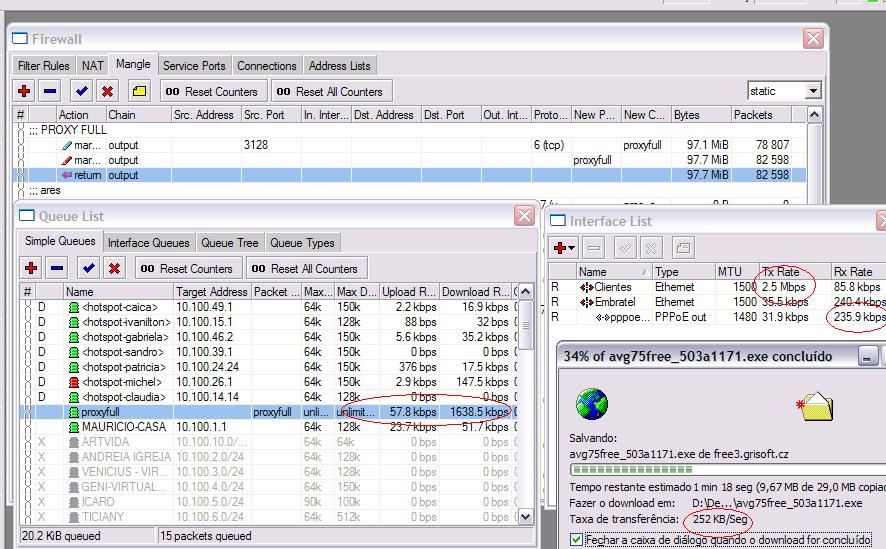Sort interfaces by Name column

pos(614,272)
